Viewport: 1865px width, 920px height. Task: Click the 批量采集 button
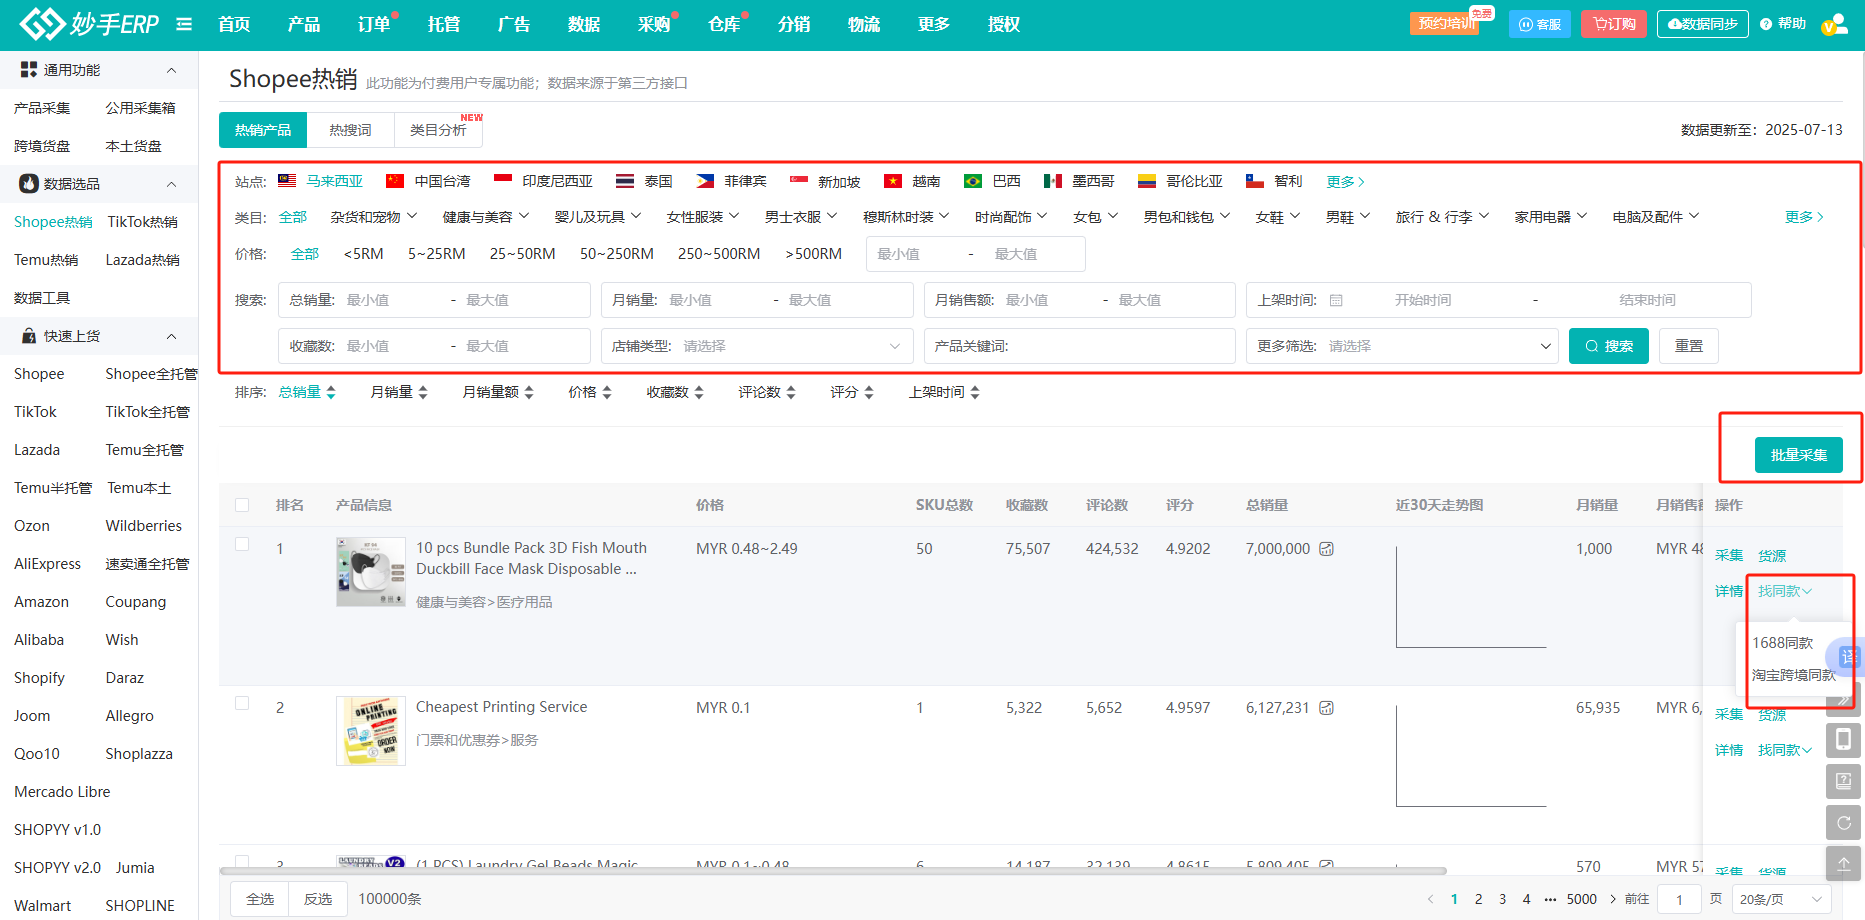(1798, 455)
